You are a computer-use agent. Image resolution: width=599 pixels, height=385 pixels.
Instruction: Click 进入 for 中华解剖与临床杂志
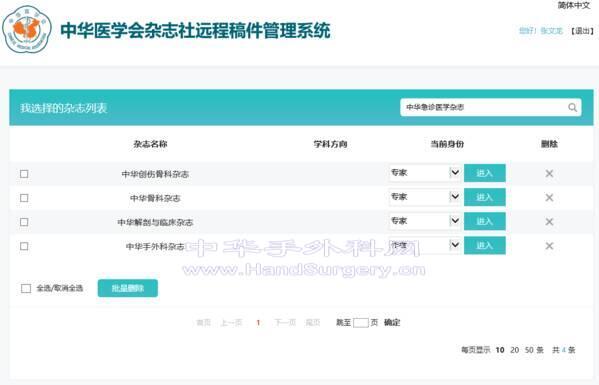point(485,221)
